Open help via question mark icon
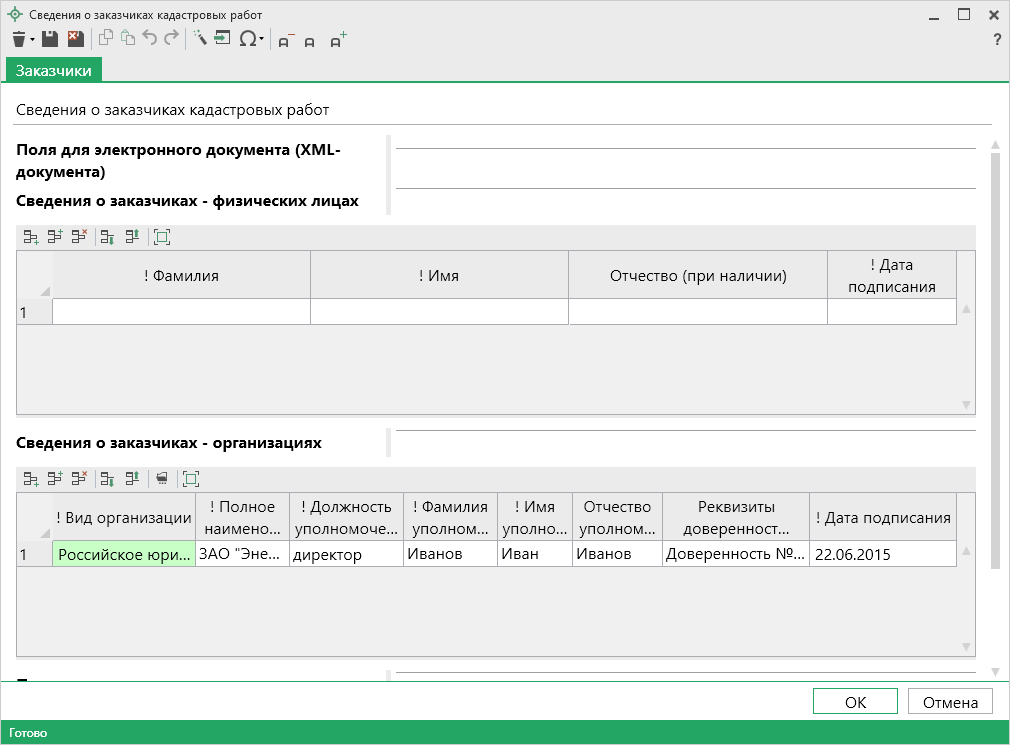Image resolution: width=1010 pixels, height=745 pixels. 996,40
